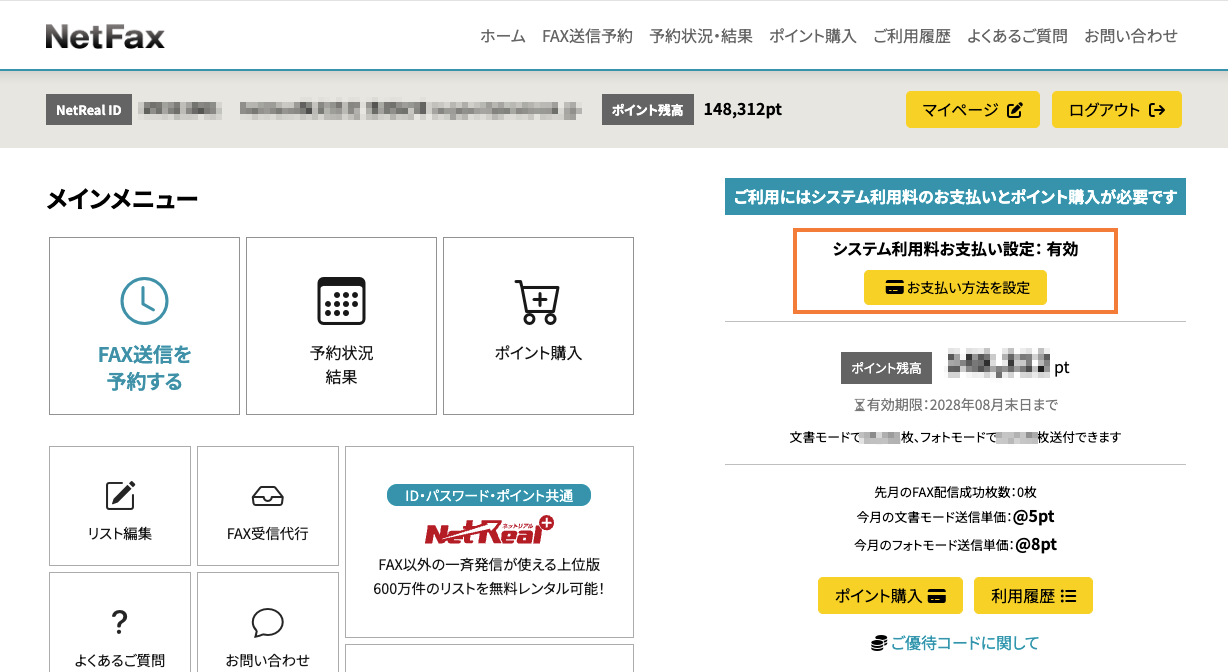Click the メインメニュー heading
The width and height of the screenshot is (1228, 672).
point(122,200)
